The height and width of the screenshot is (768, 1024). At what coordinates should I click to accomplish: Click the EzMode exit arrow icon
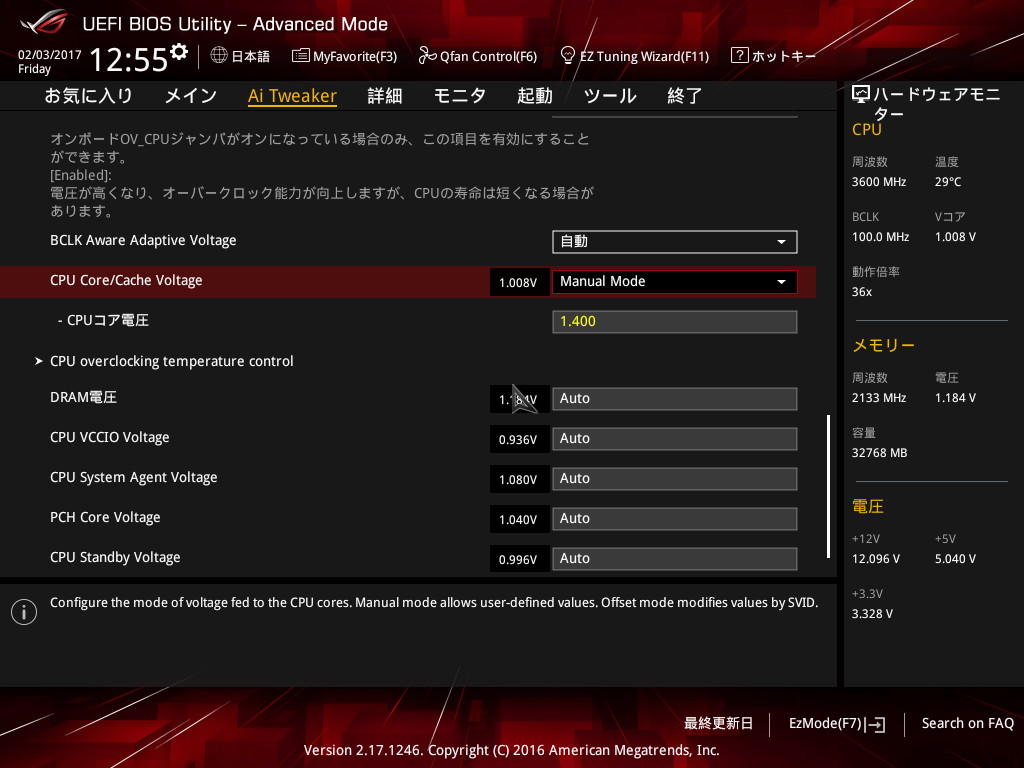pyautogui.click(x=876, y=724)
